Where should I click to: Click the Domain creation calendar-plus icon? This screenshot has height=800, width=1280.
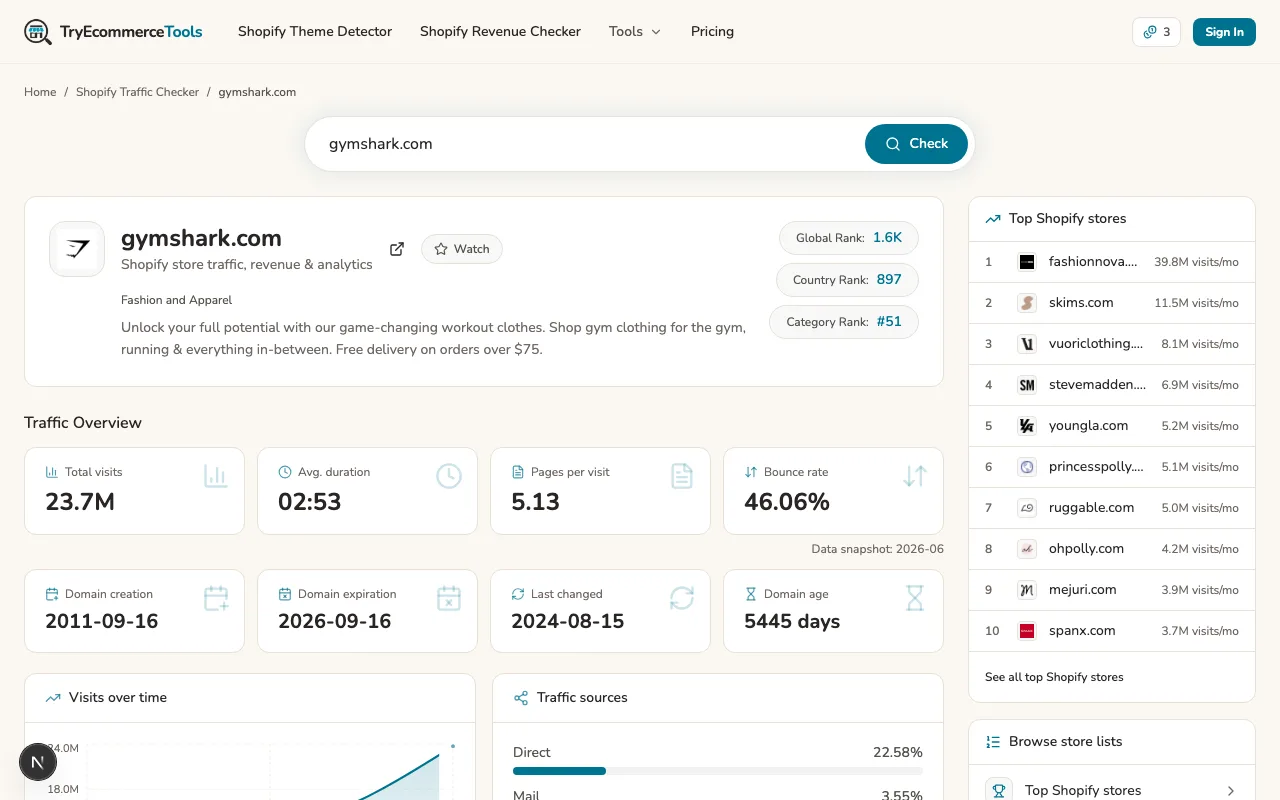[x=216, y=598]
